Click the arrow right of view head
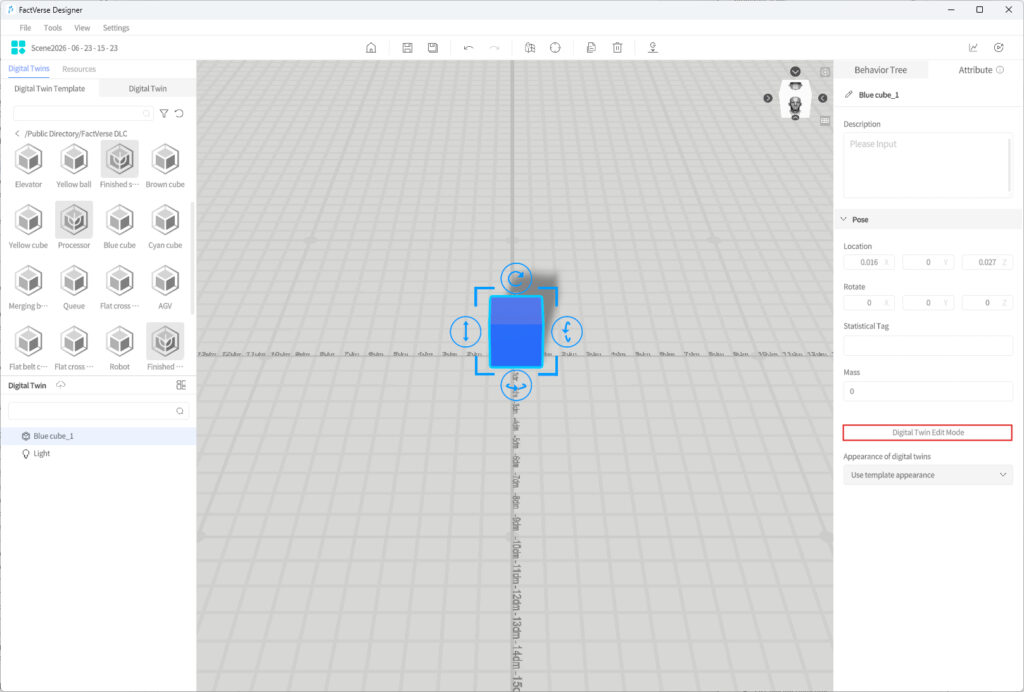 [x=823, y=98]
